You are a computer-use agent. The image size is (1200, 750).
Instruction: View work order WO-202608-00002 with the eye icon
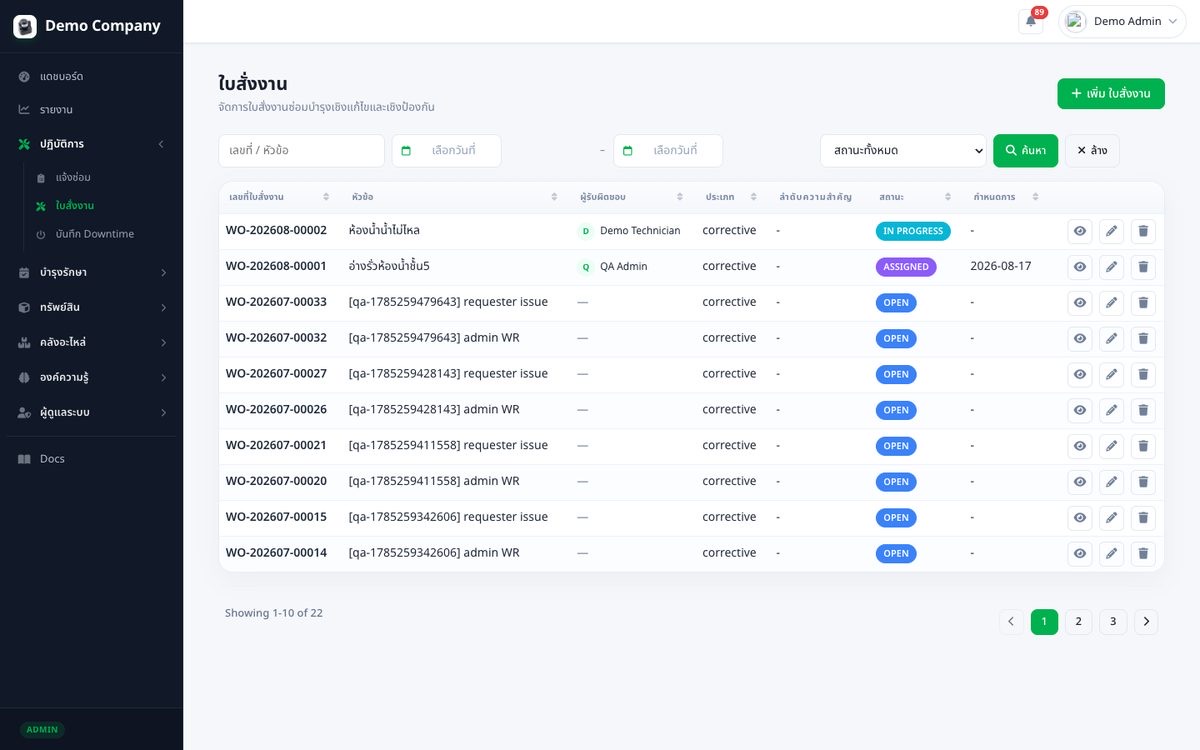1080,231
